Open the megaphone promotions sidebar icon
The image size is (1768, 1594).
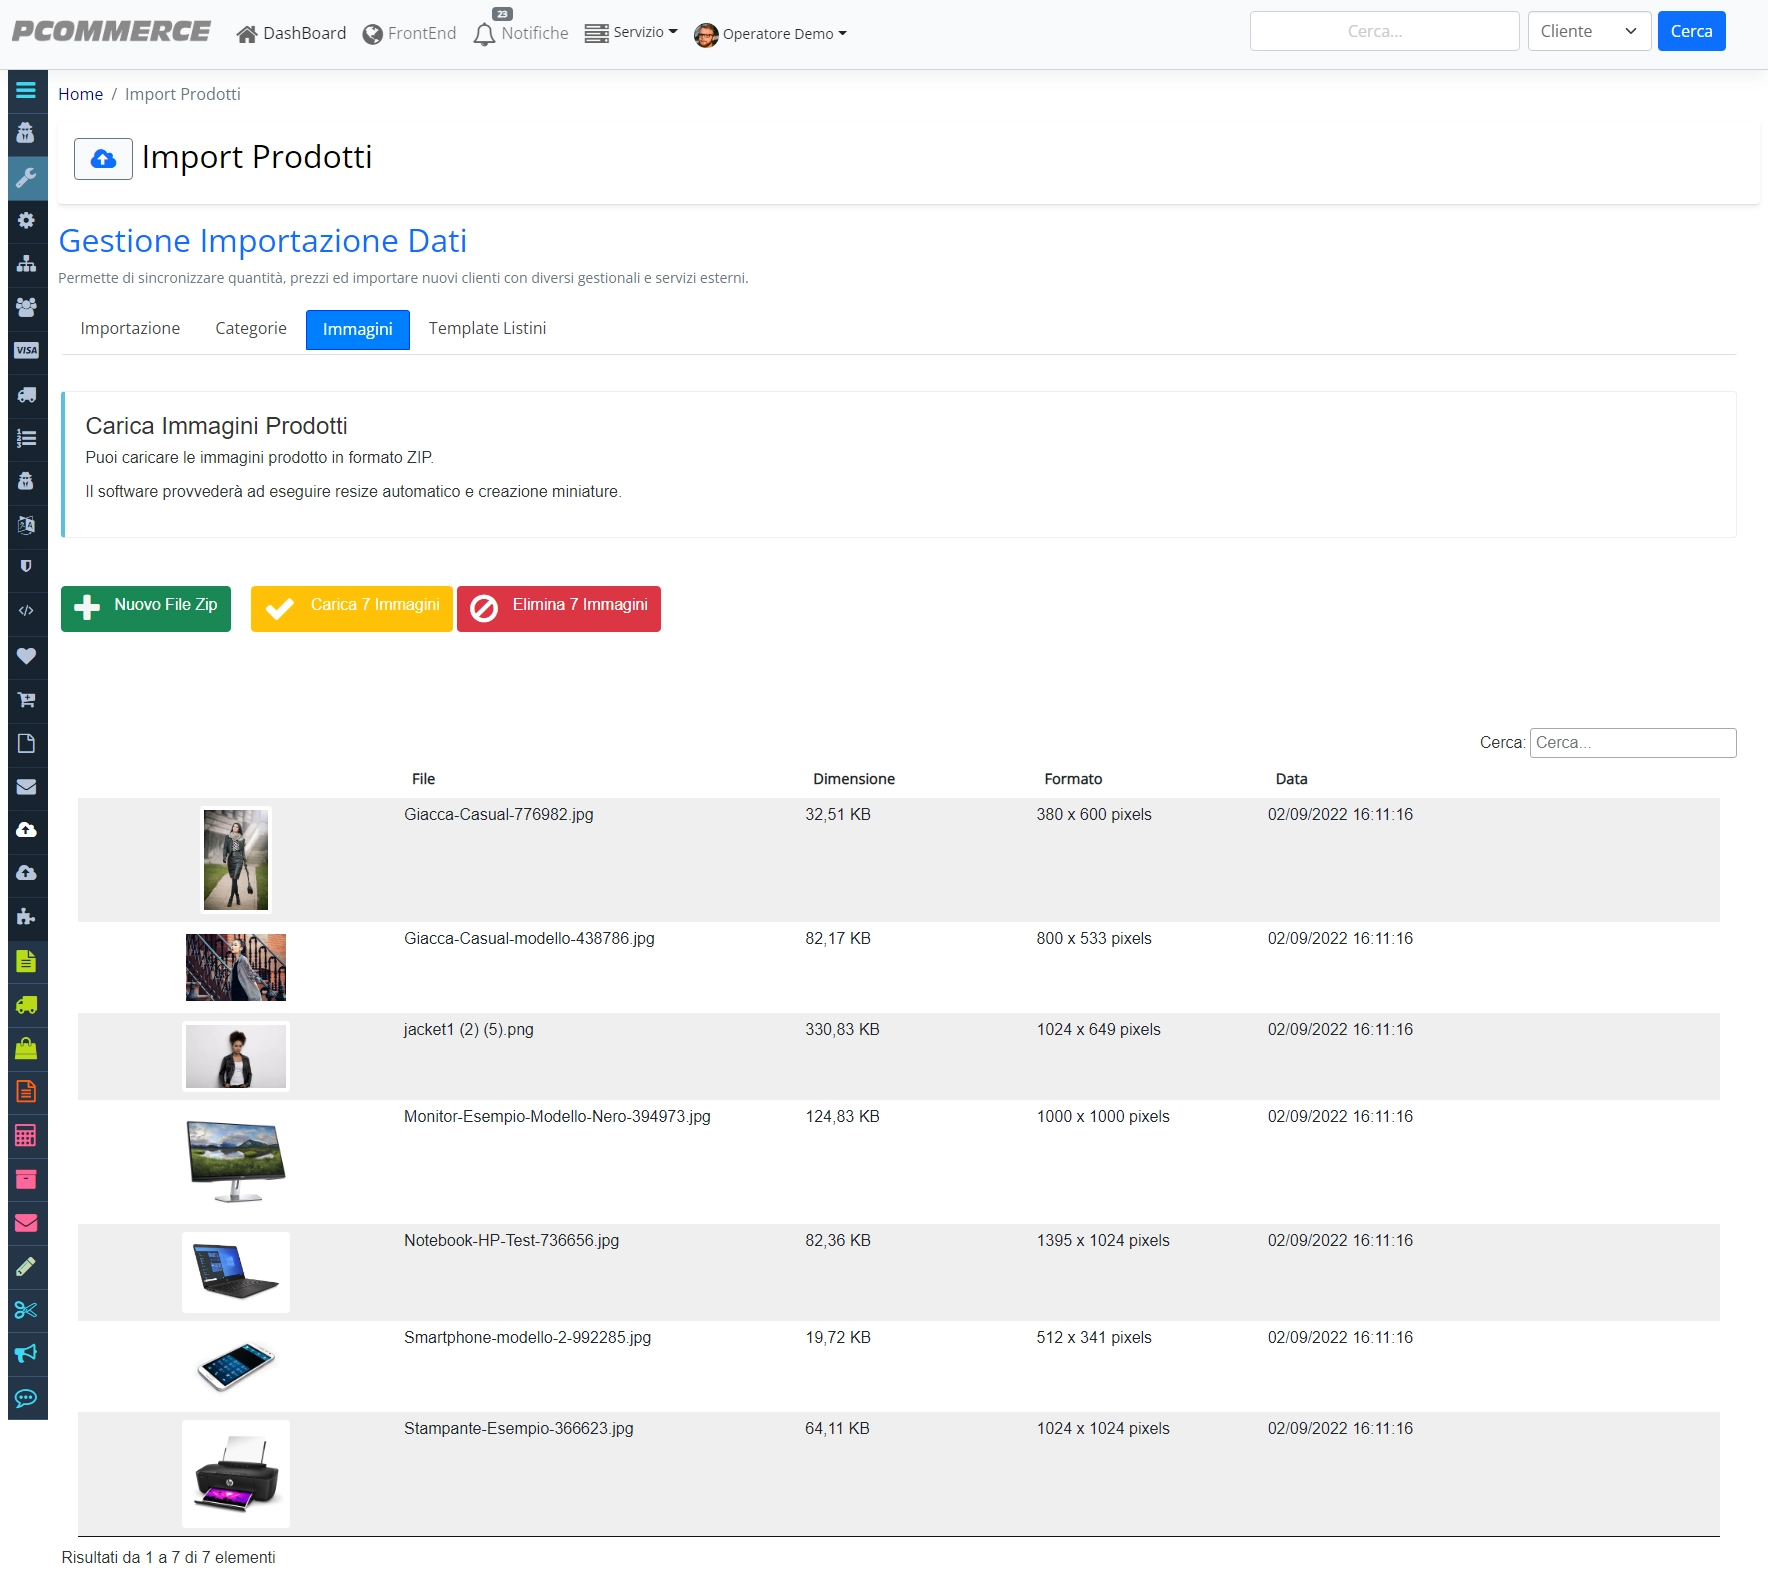26,1353
